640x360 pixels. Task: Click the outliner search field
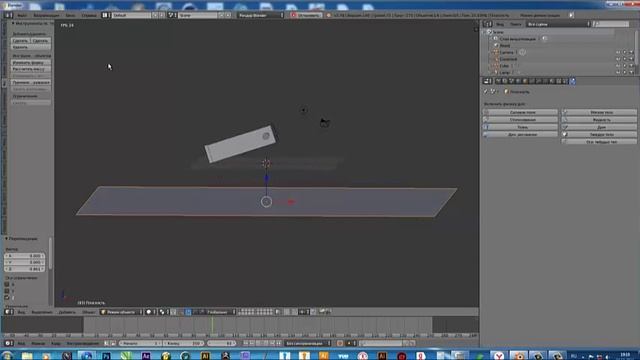611,24
